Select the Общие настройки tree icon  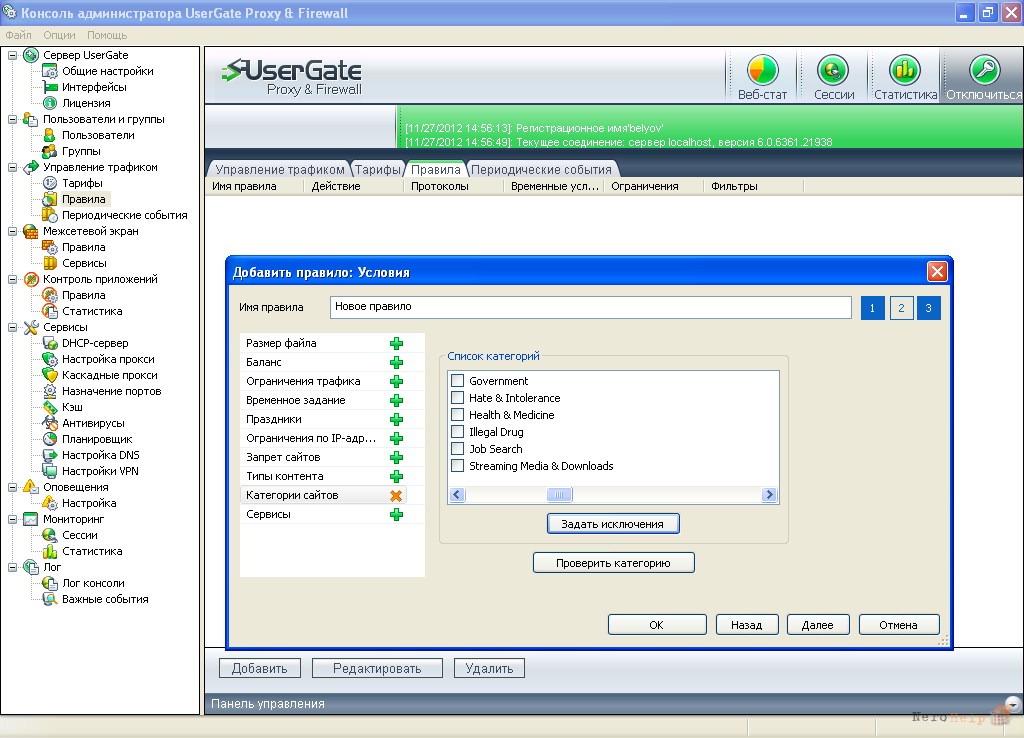click(50, 71)
